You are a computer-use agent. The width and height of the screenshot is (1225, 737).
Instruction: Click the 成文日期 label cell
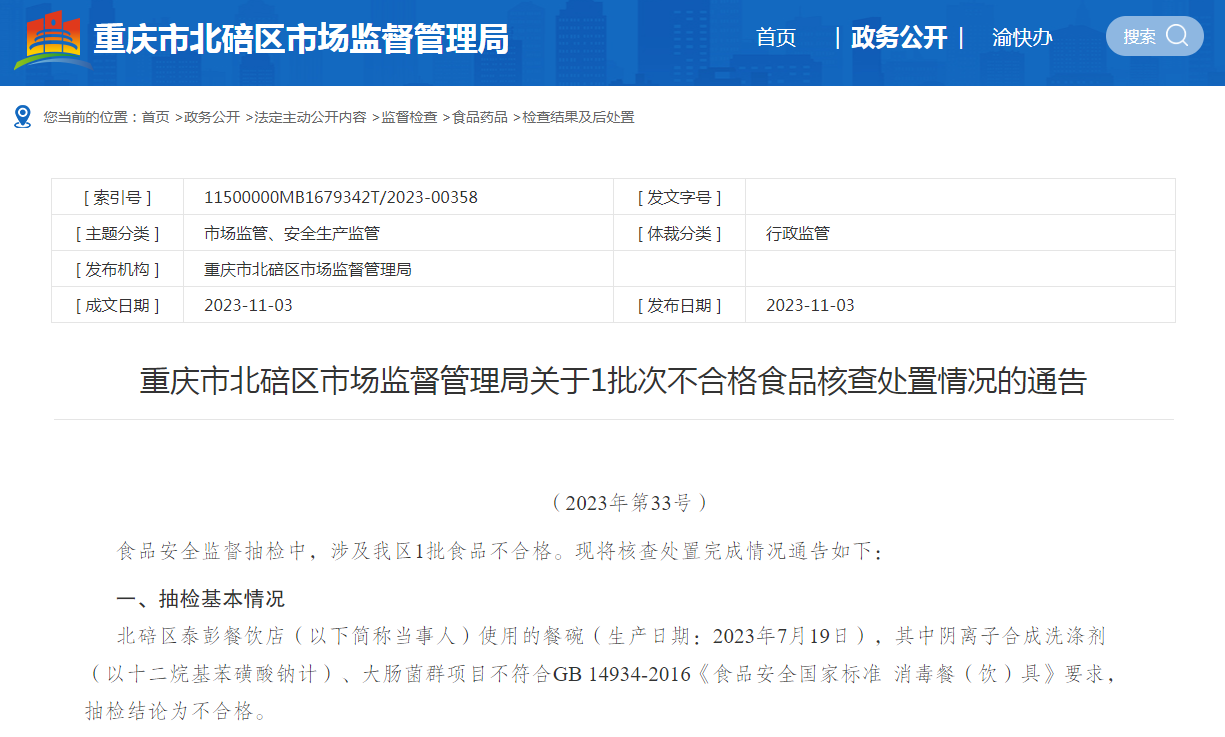pos(117,305)
